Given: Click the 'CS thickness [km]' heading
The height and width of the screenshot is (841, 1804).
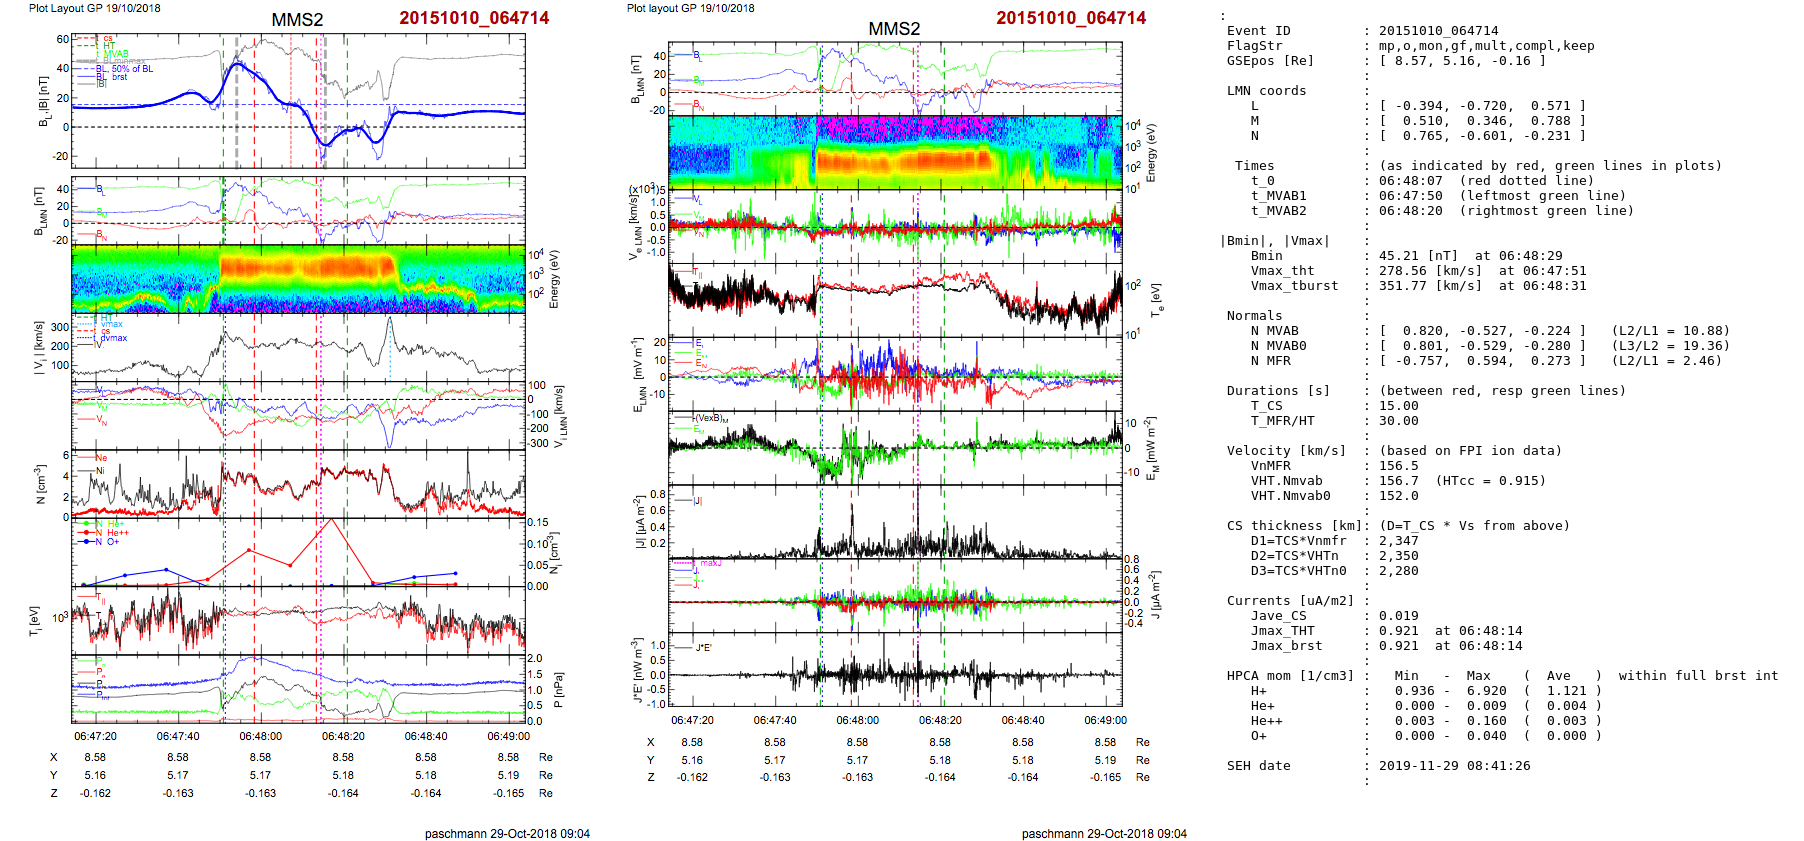Looking at the screenshot, I should point(1294,526).
